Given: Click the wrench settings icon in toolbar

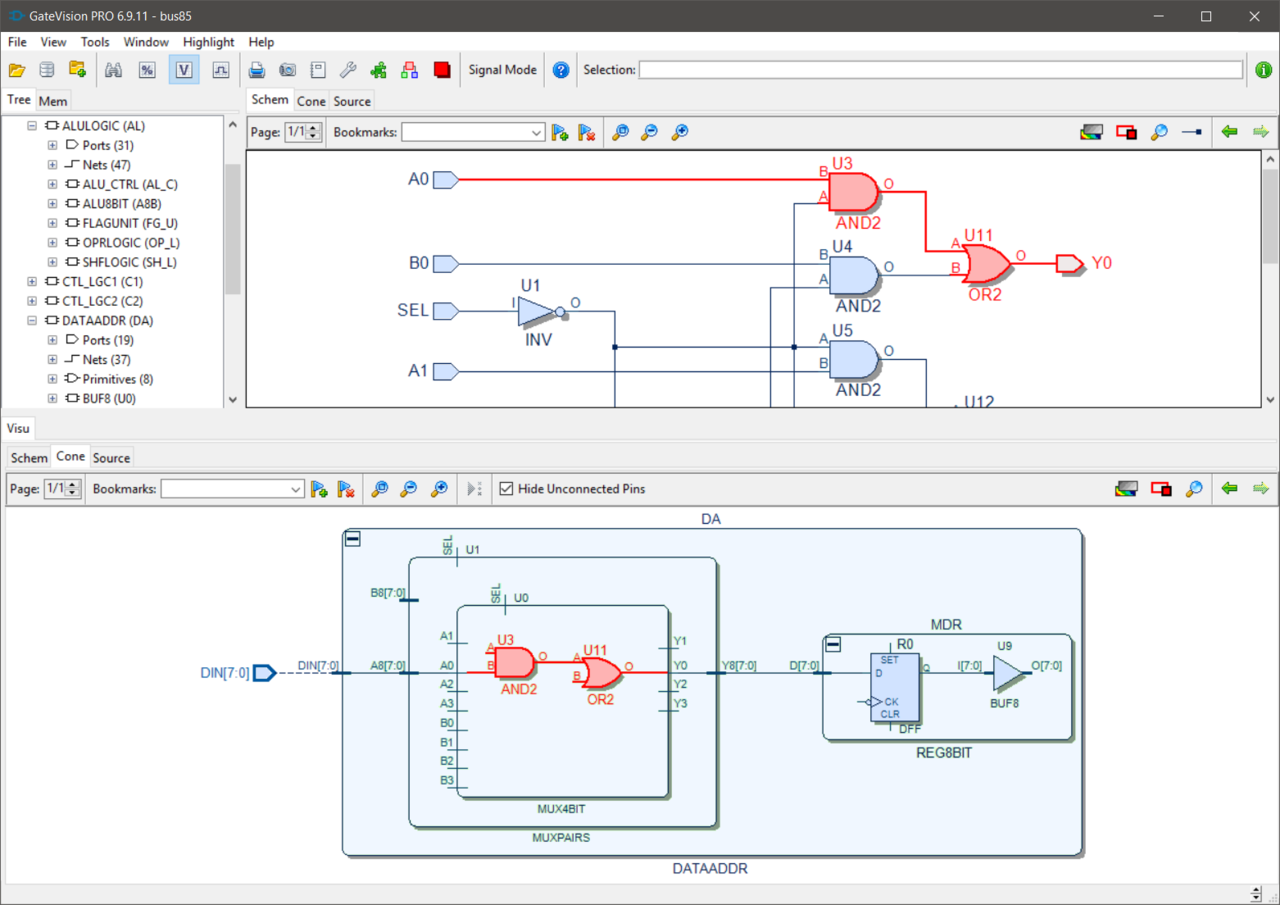Looking at the screenshot, I should [348, 70].
